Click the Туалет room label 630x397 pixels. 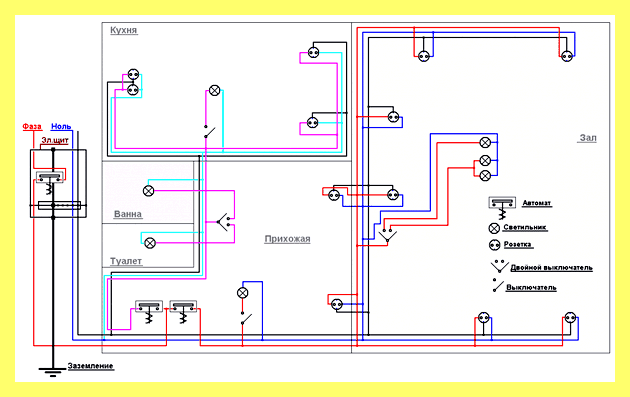[126, 261]
